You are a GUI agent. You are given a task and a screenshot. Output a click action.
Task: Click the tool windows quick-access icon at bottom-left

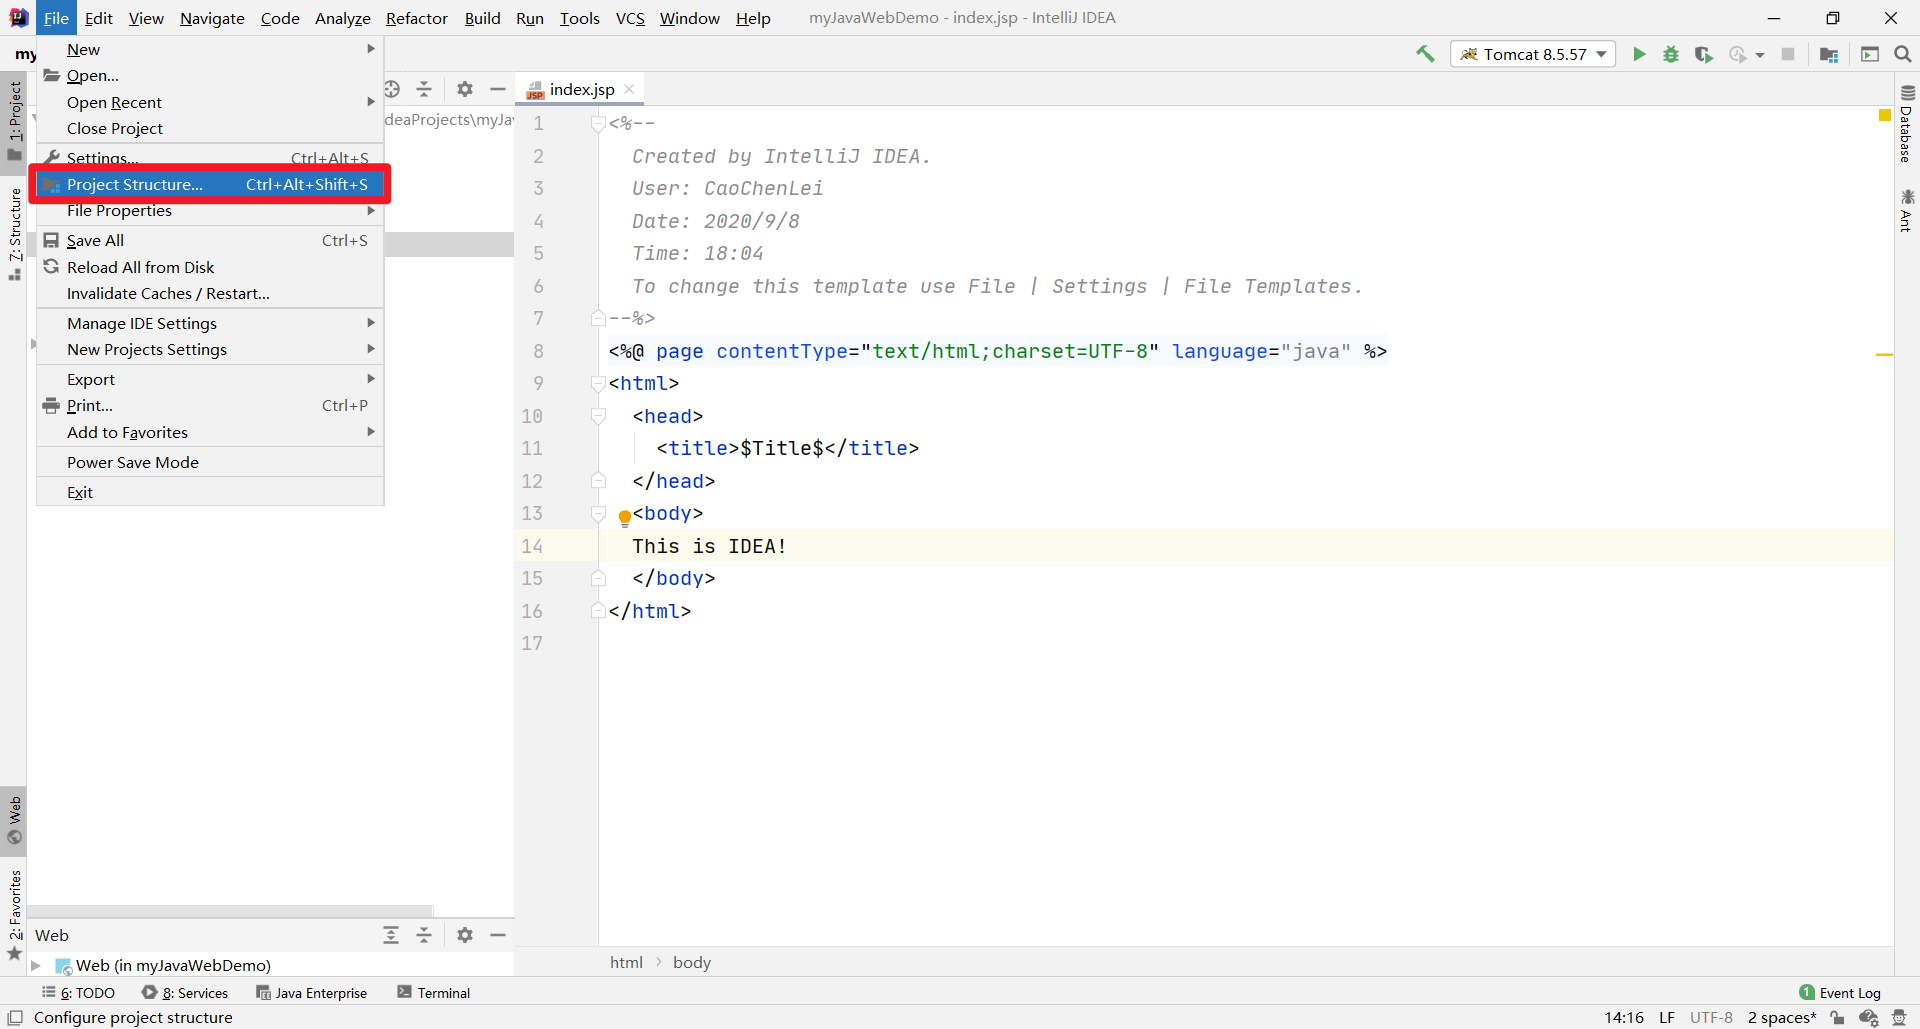click(x=15, y=1017)
